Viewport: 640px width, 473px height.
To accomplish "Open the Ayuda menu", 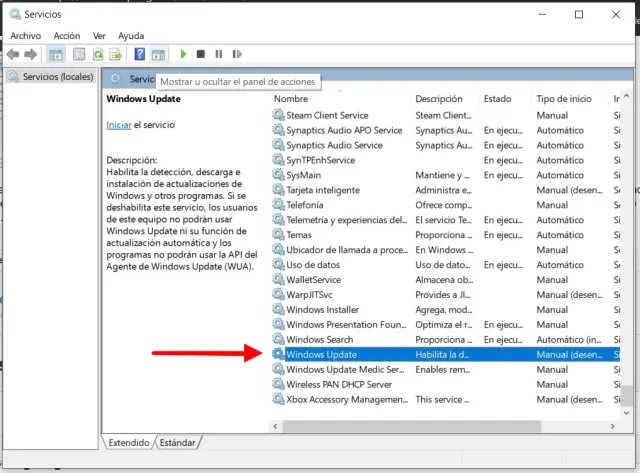I will pyautogui.click(x=131, y=36).
